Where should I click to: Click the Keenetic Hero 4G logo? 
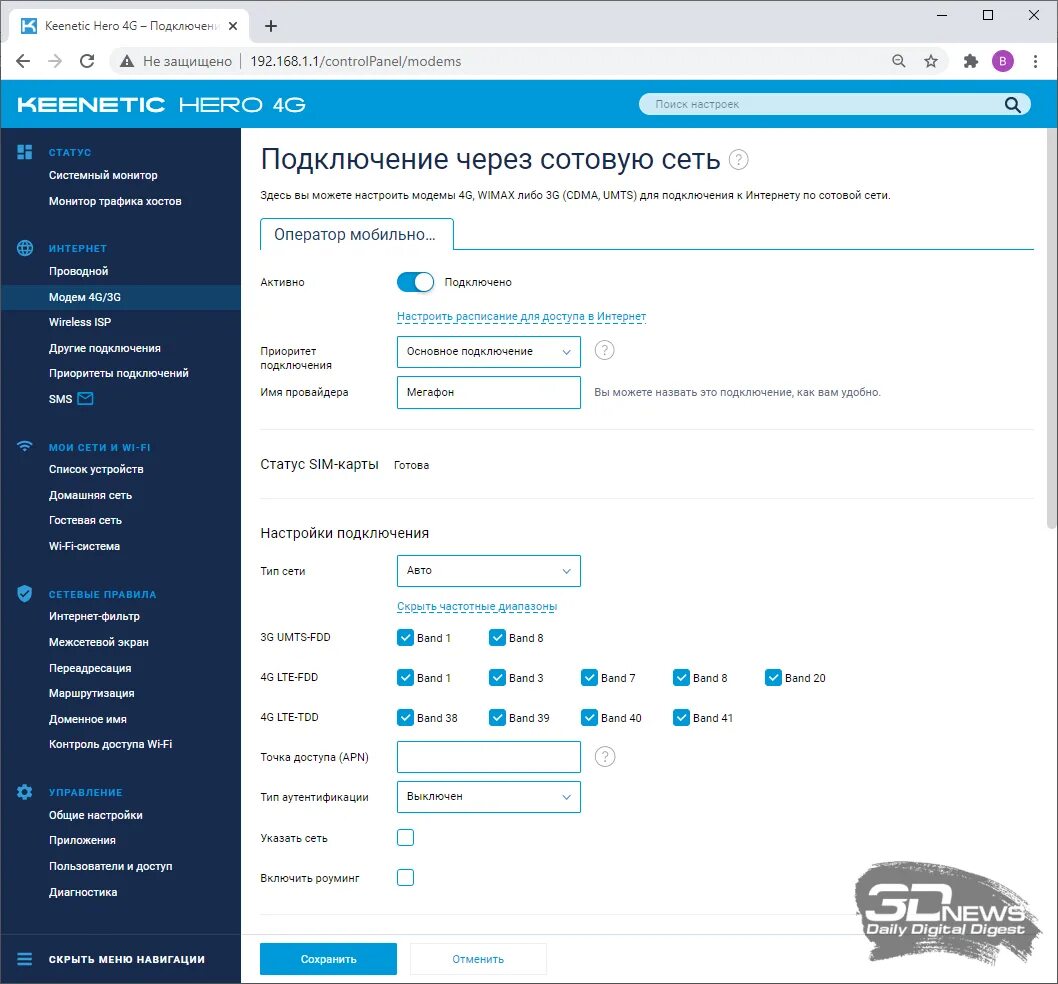(161, 105)
